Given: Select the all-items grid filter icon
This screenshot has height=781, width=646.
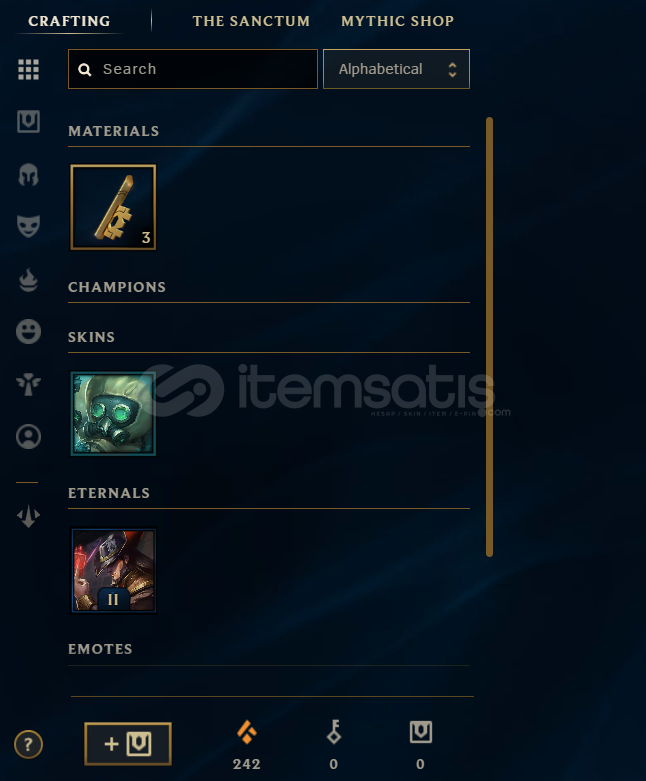Looking at the screenshot, I should 28,69.
